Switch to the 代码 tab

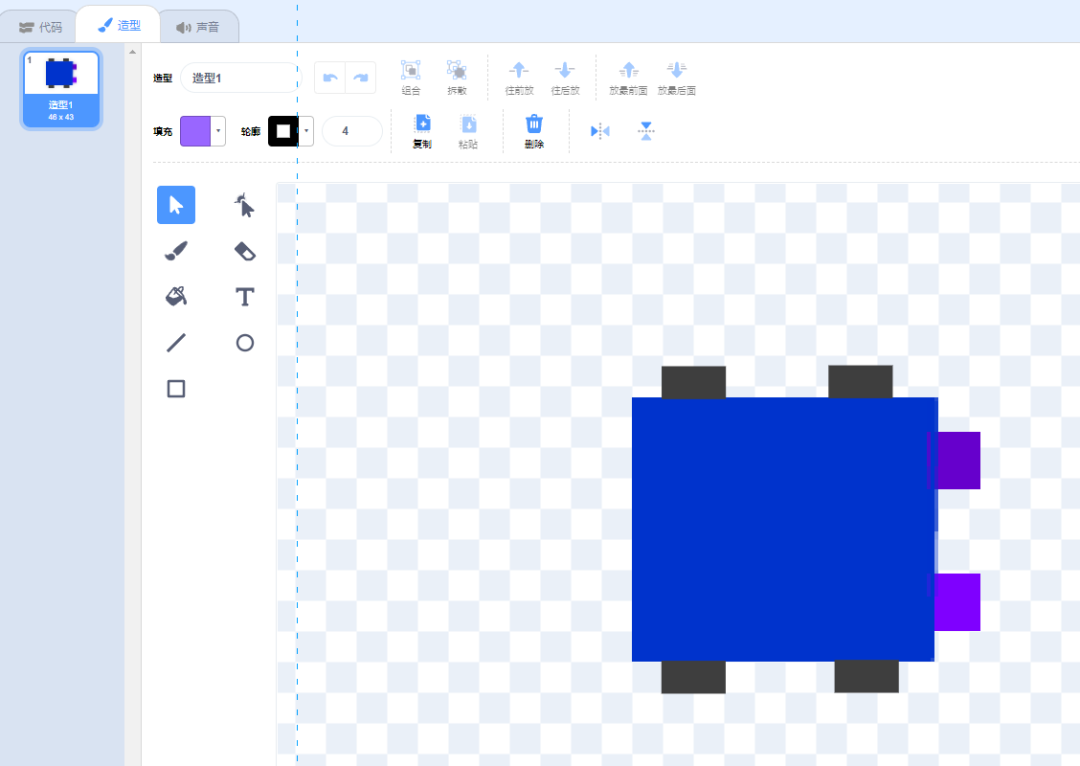40,27
